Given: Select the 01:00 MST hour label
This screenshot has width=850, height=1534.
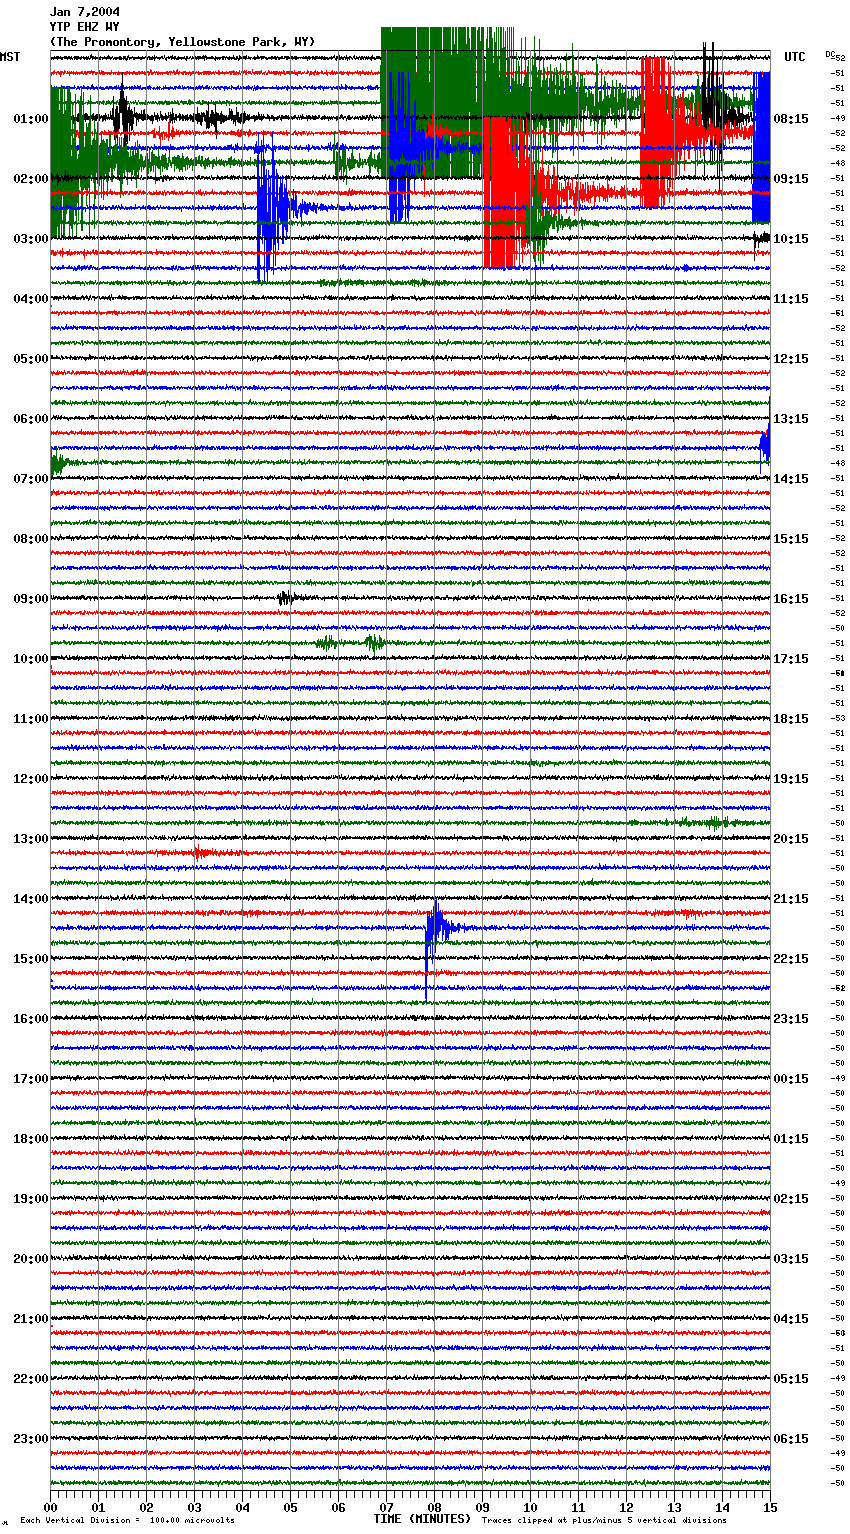Looking at the screenshot, I should tap(31, 119).
